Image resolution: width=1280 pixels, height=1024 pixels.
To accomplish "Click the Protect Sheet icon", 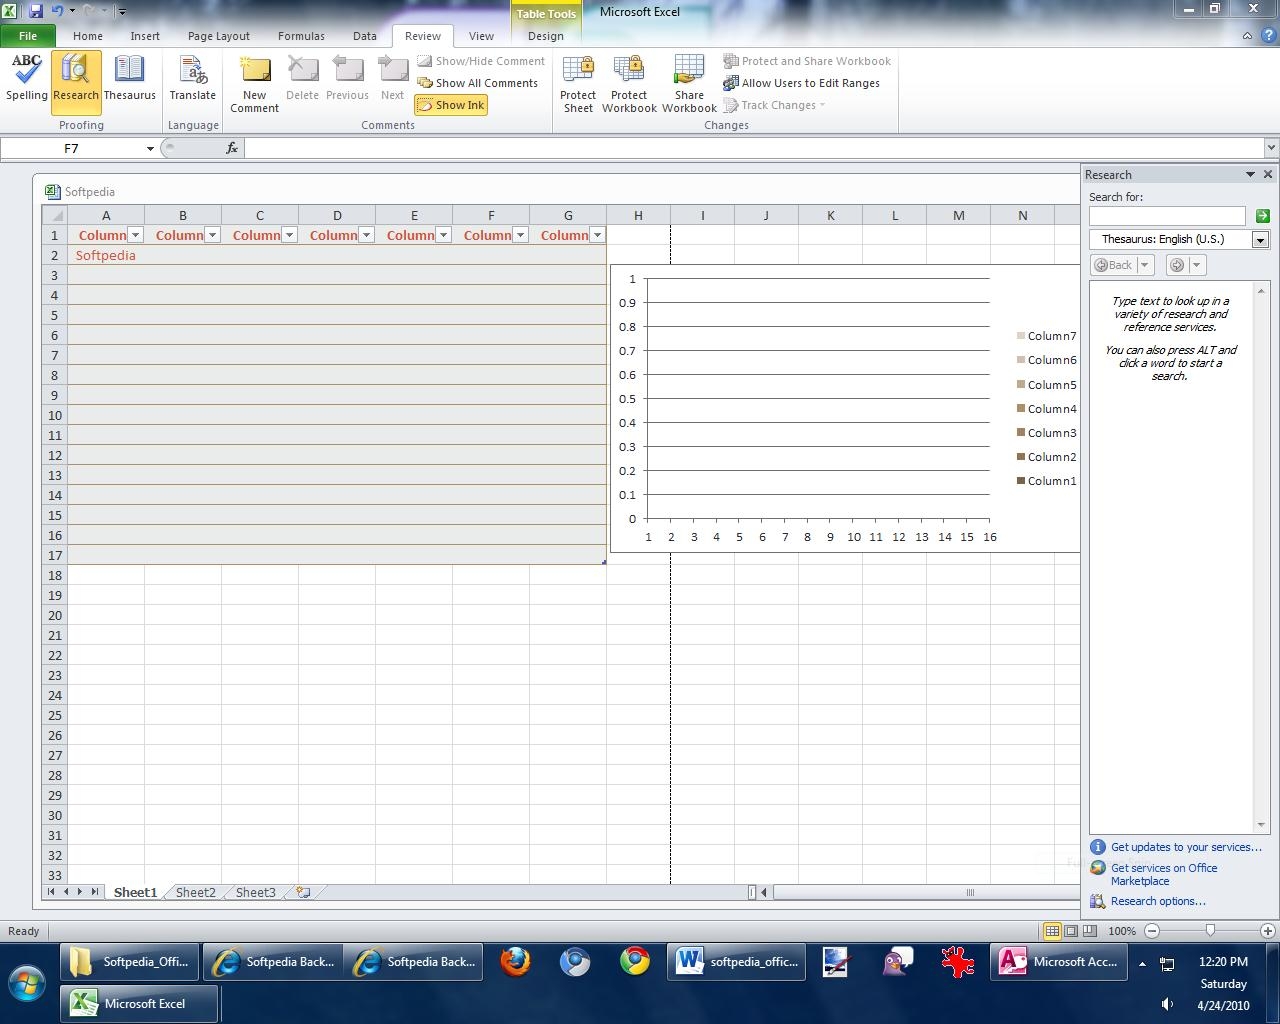I will pos(578,82).
